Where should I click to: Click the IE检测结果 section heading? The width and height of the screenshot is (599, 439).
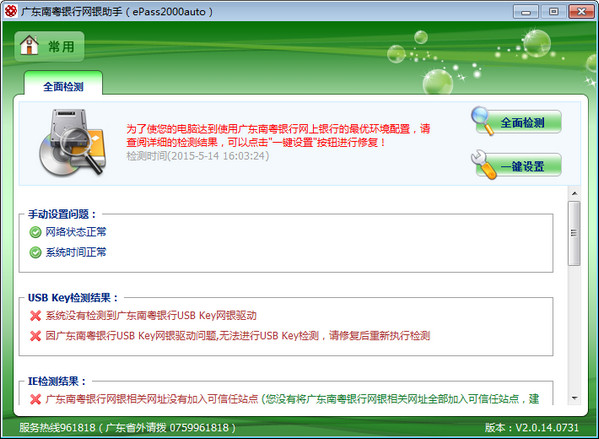pyautogui.click(x=57, y=381)
